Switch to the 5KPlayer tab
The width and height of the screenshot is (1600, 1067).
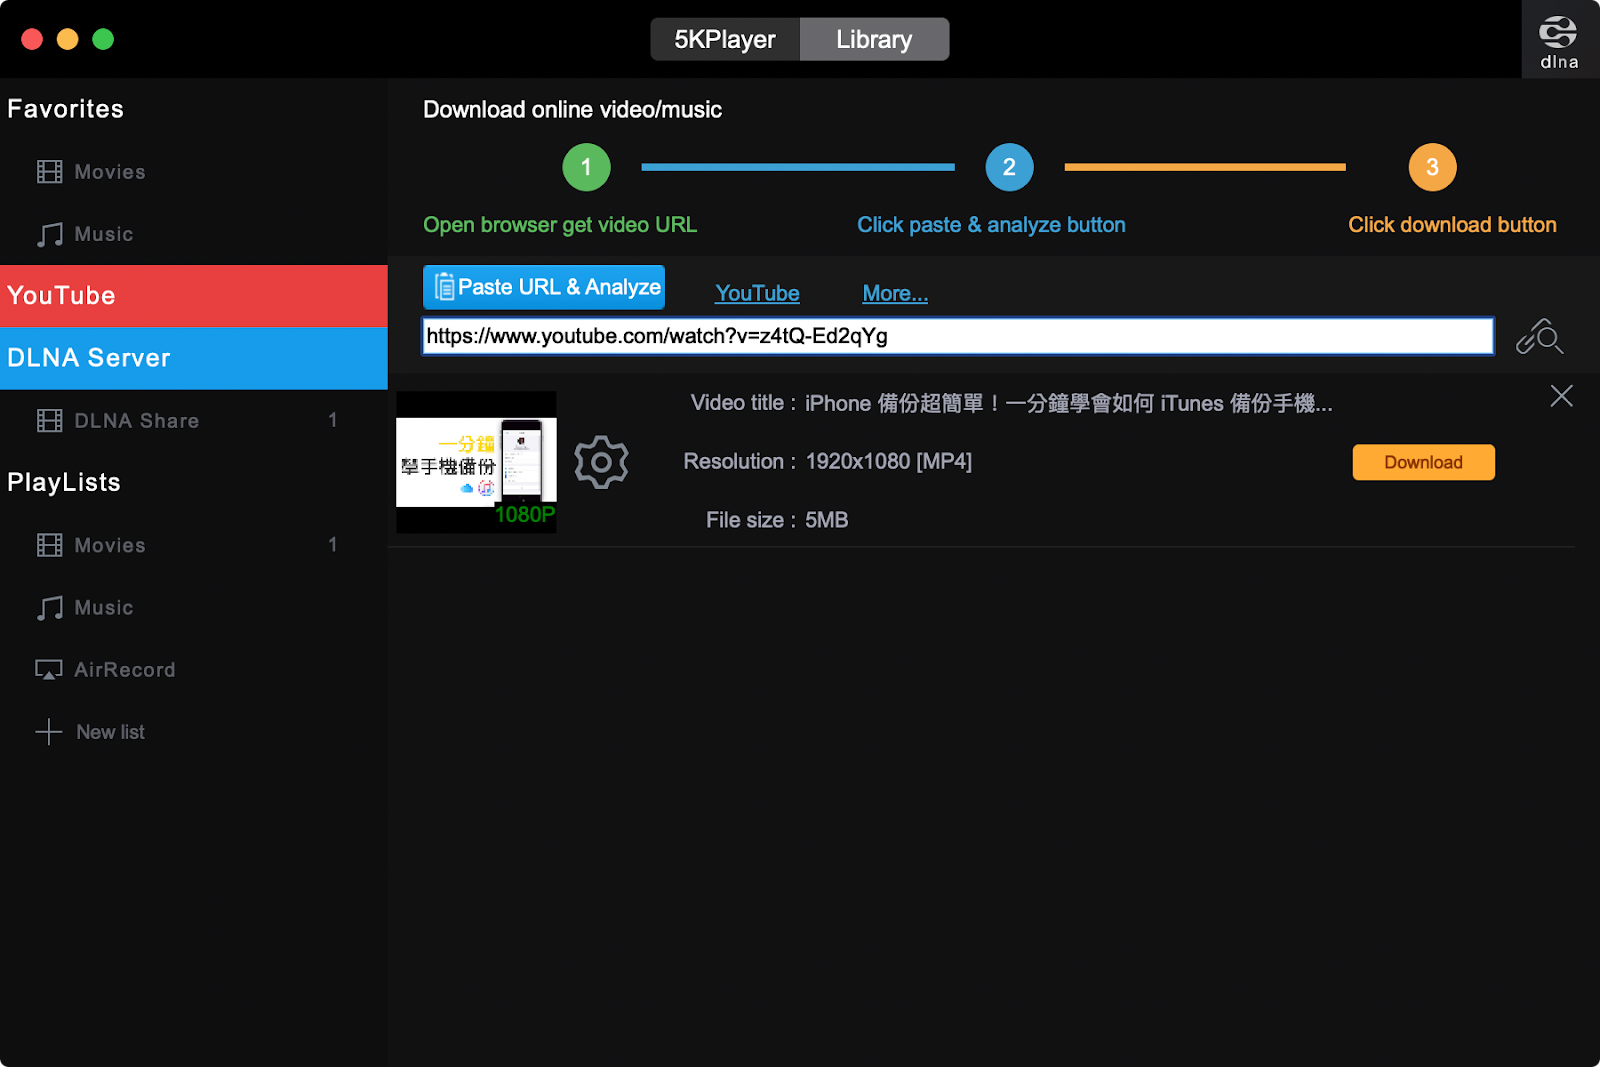pos(725,39)
